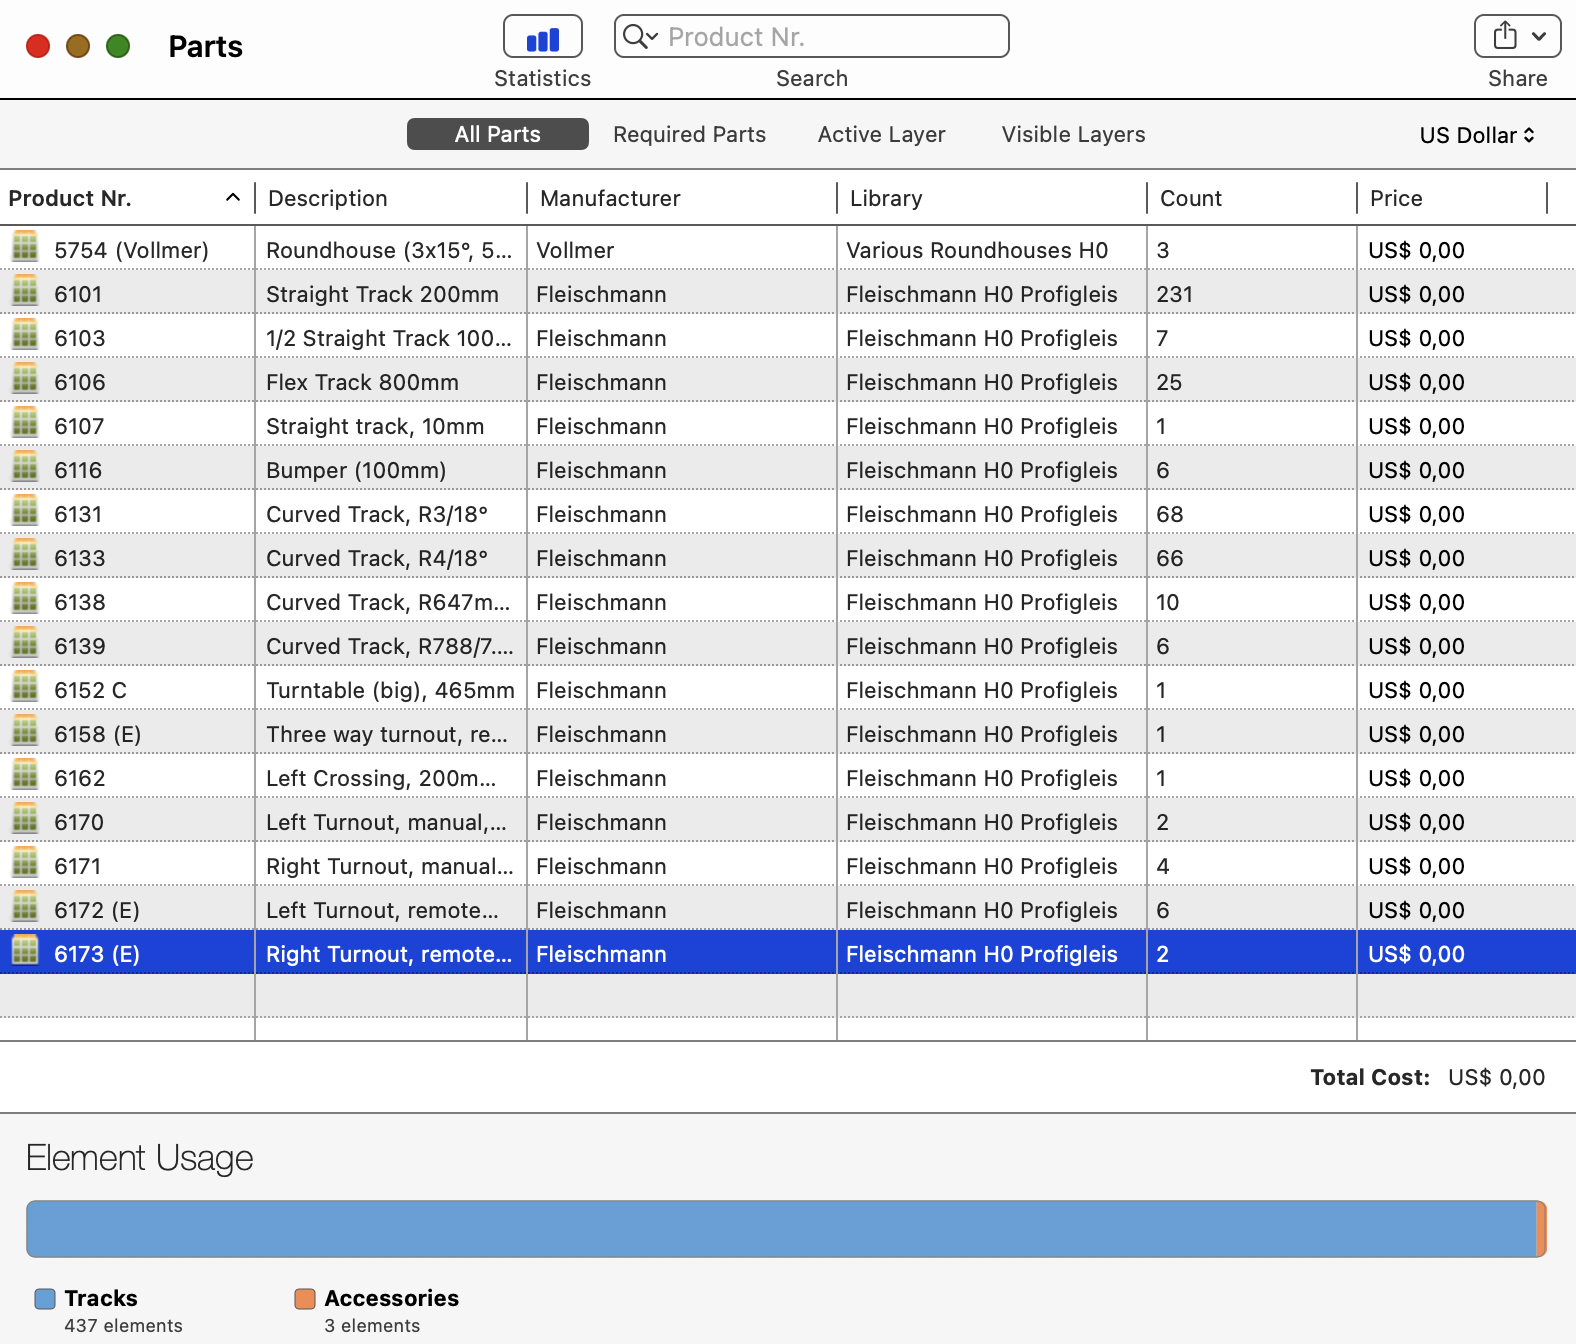The height and width of the screenshot is (1344, 1576).
Task: Click the part icon for row 6103
Action: (25, 334)
